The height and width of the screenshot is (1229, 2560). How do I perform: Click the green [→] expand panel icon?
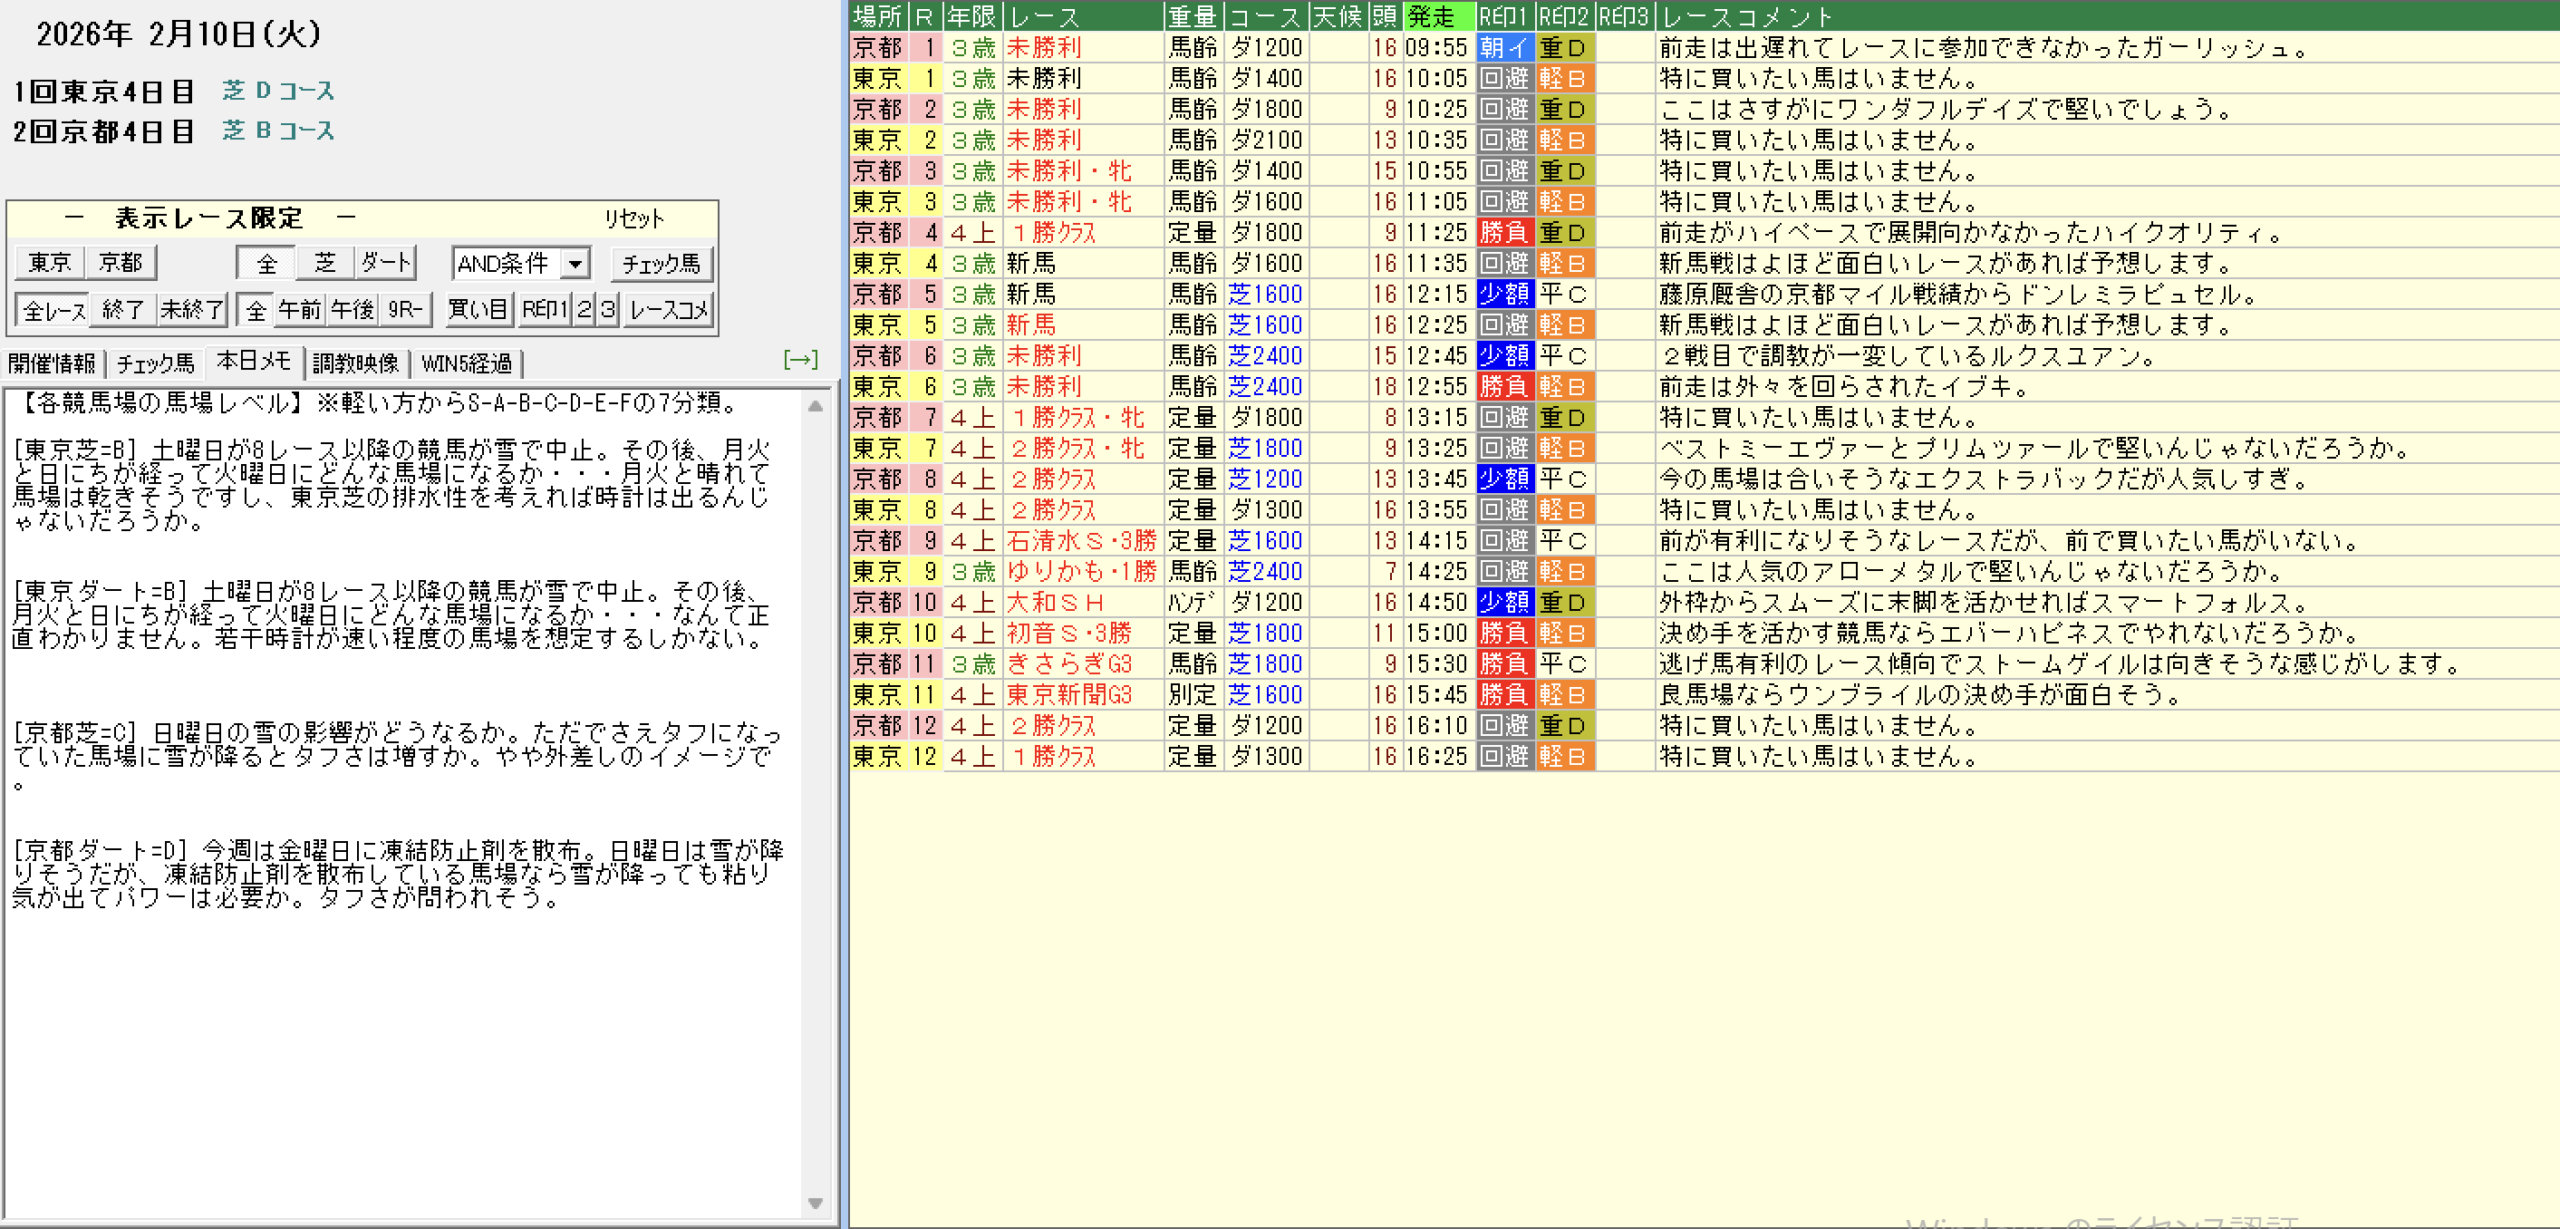[800, 360]
